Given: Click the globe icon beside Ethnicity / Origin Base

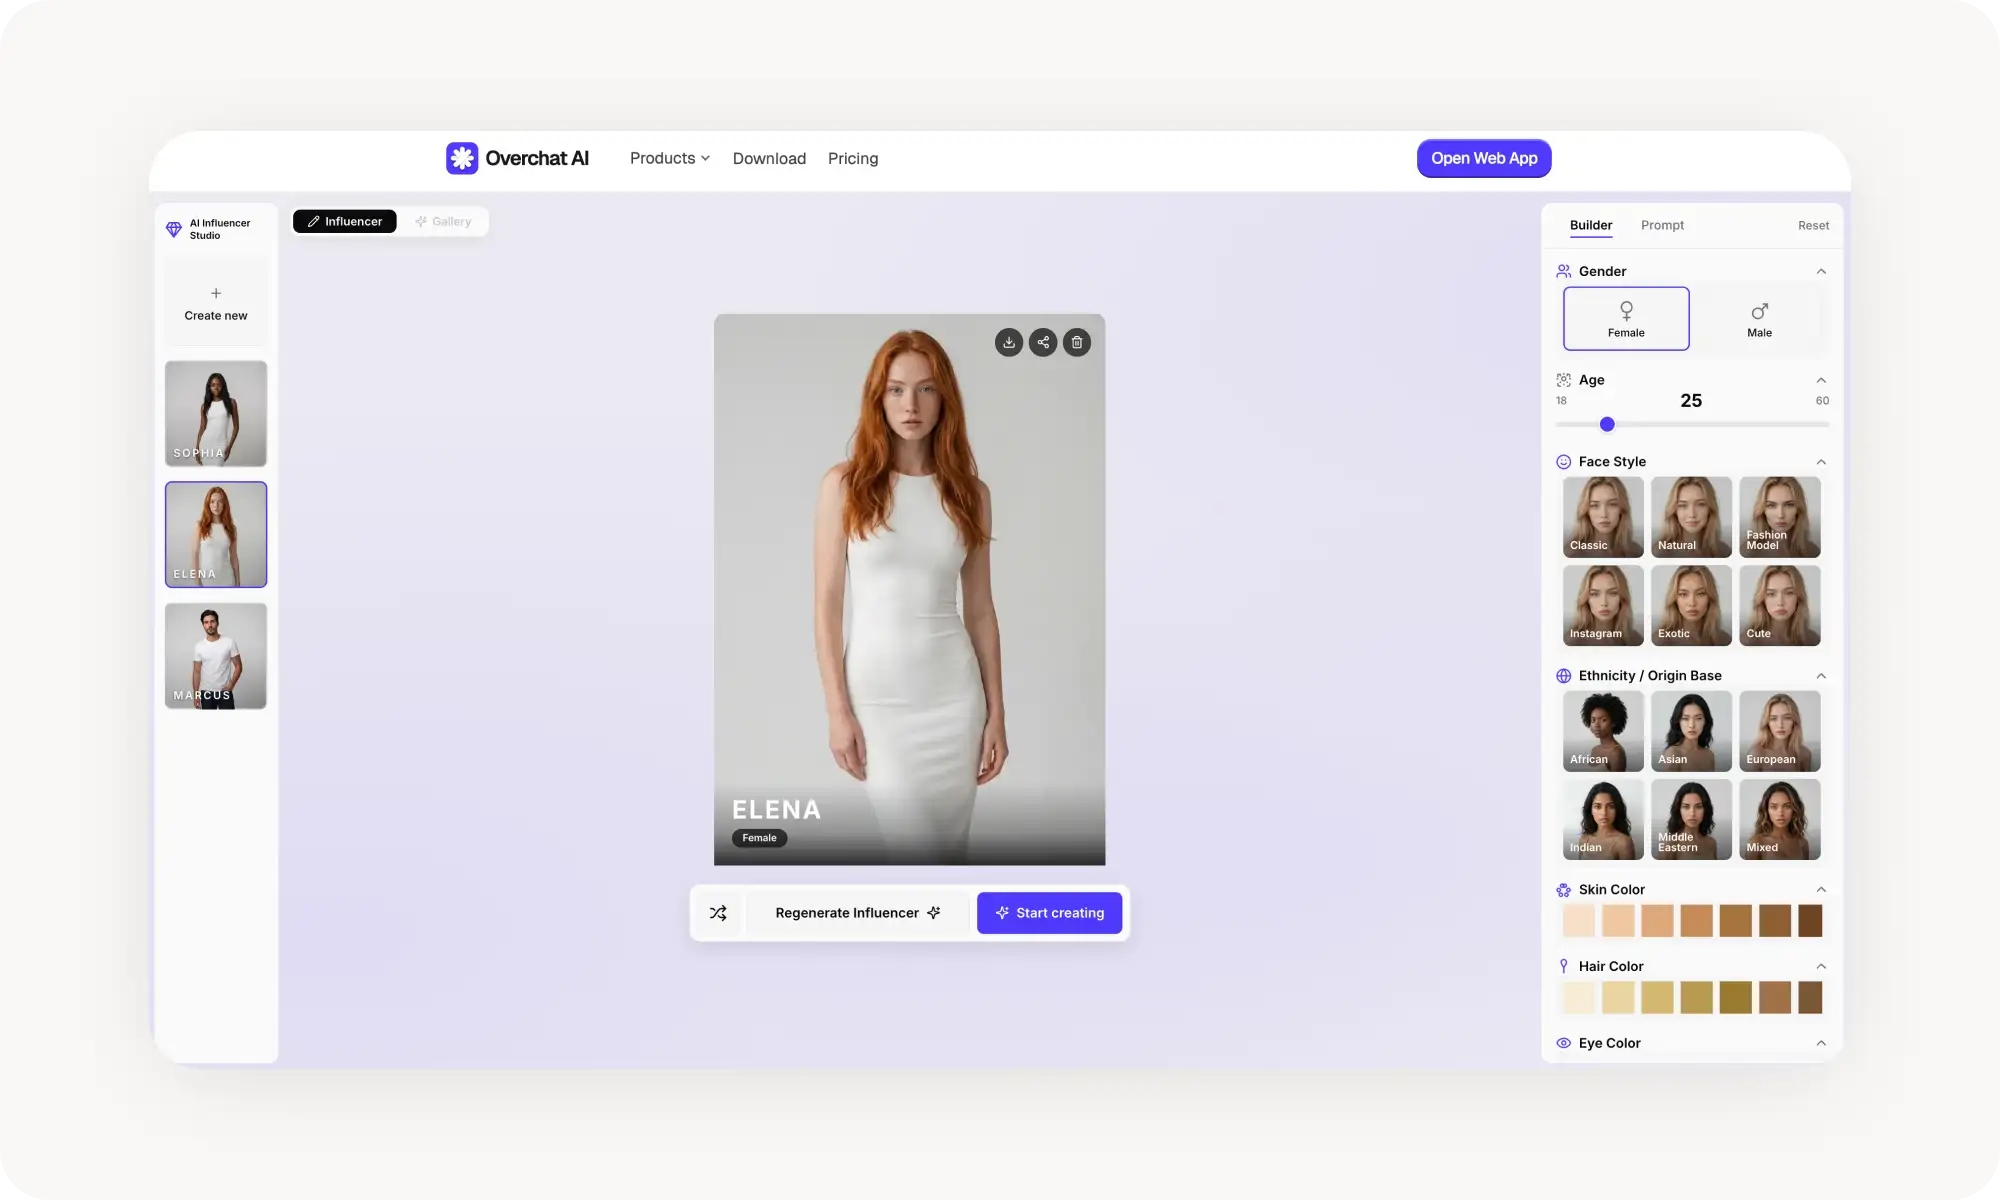Looking at the screenshot, I should [1563, 676].
